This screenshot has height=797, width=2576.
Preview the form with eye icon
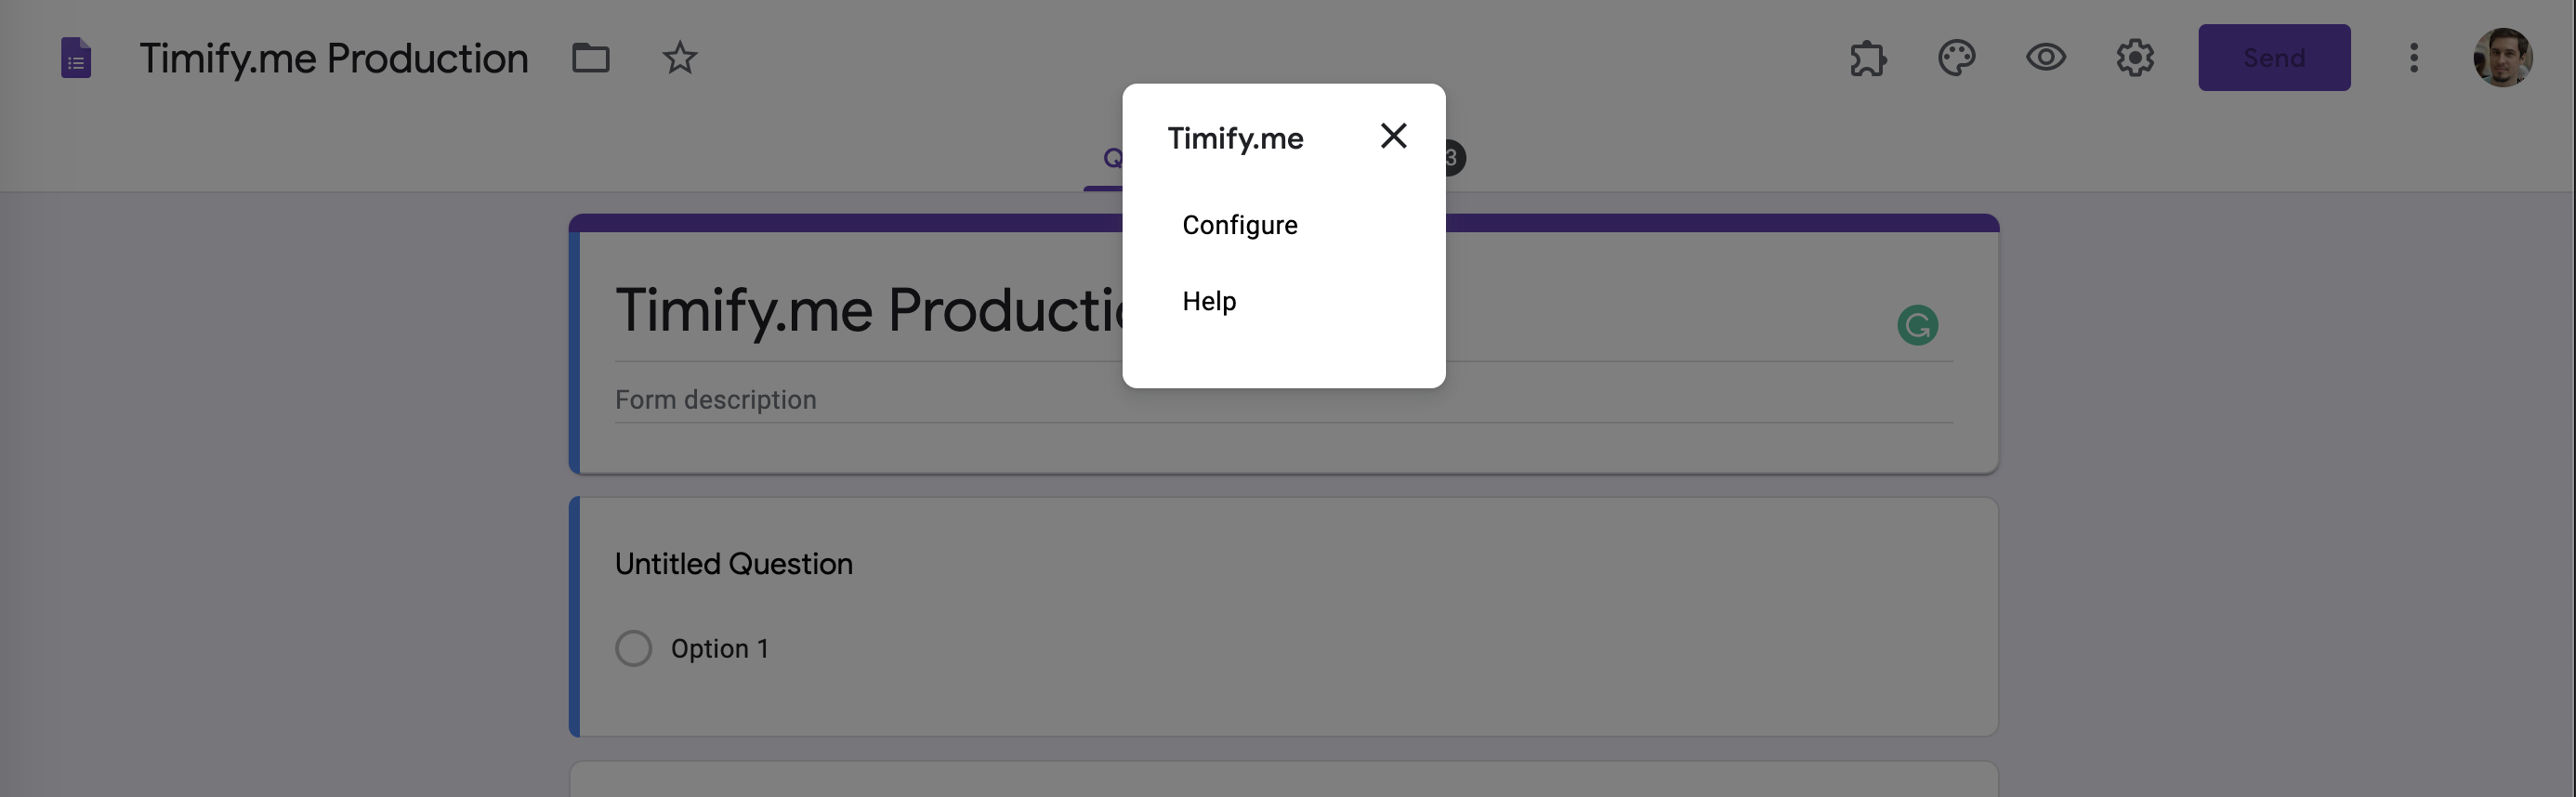[x=2045, y=58]
